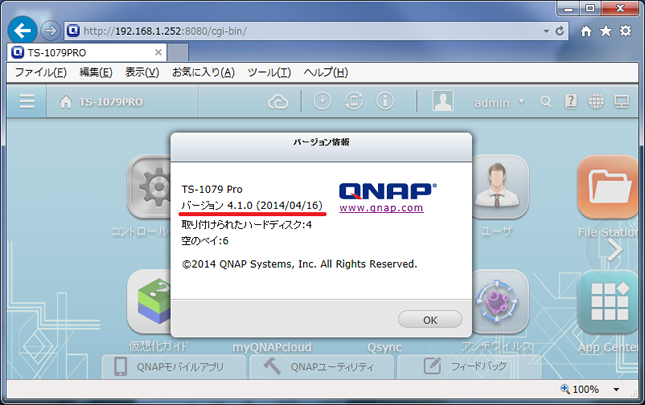Click the TS-1079 Pro model text

tap(212, 190)
